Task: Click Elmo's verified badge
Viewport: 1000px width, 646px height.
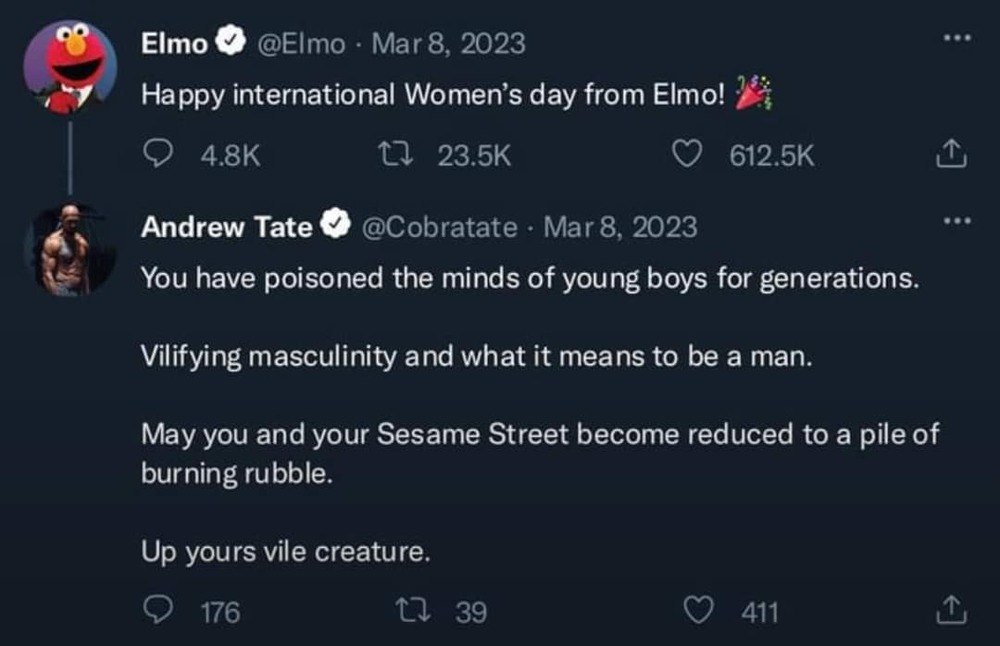Action: point(231,43)
